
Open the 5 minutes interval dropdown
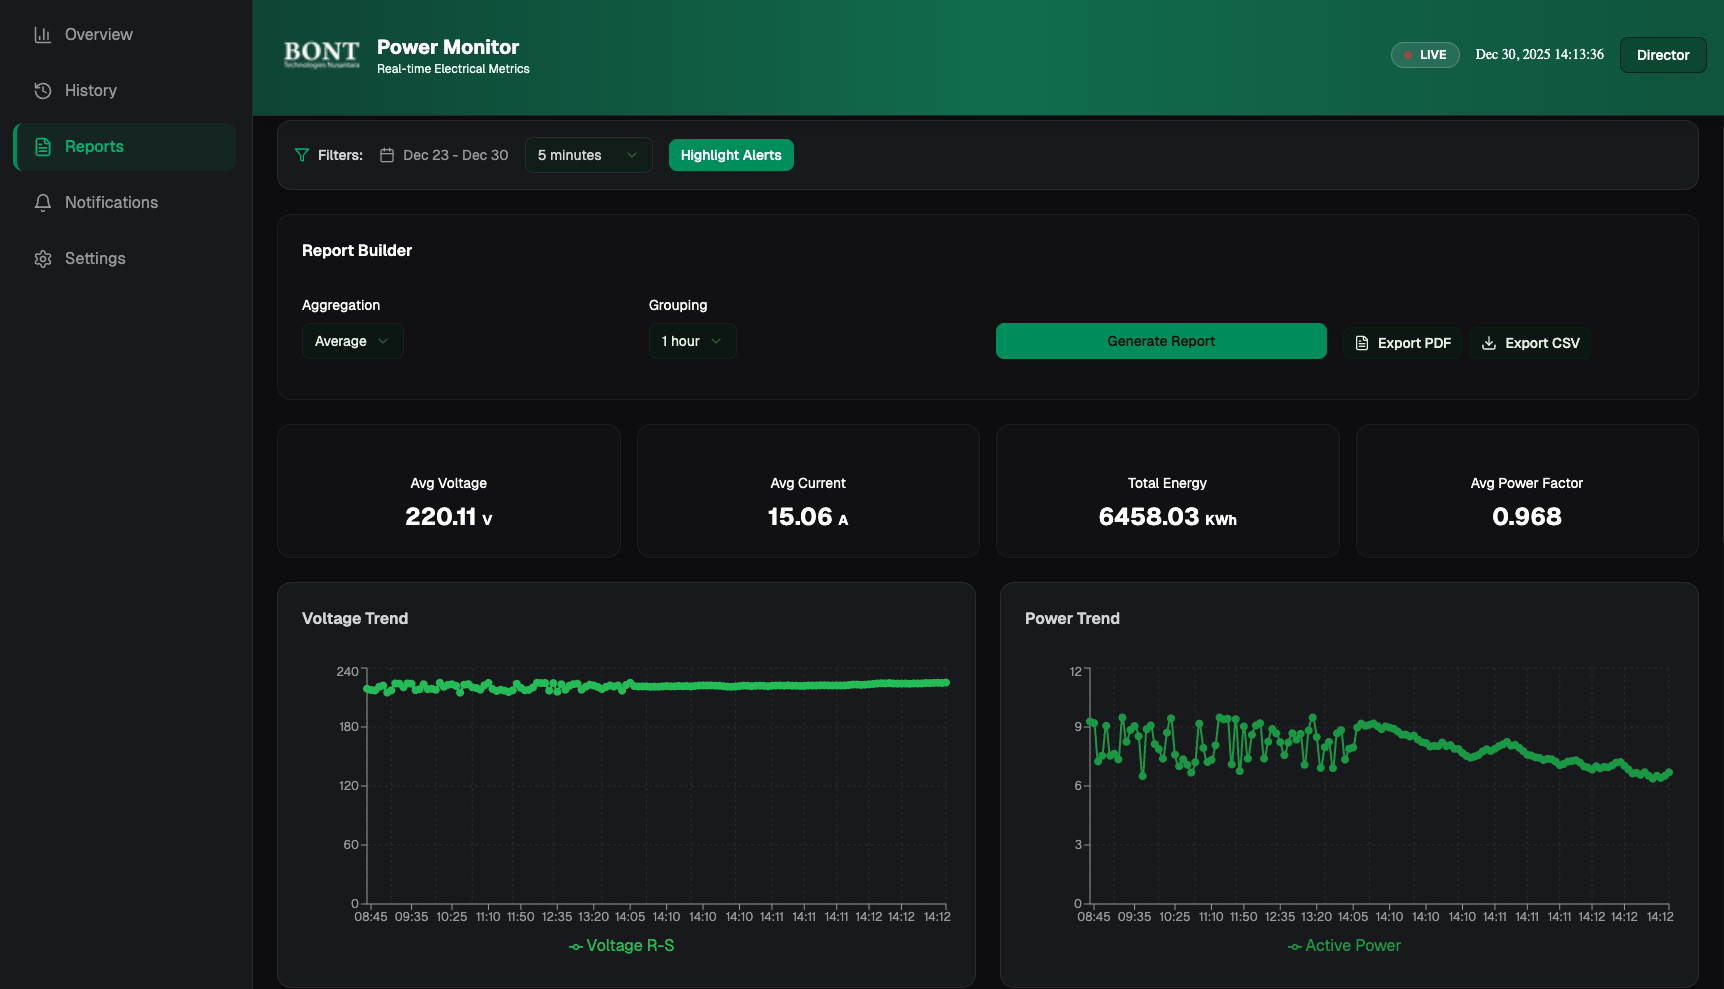point(587,155)
